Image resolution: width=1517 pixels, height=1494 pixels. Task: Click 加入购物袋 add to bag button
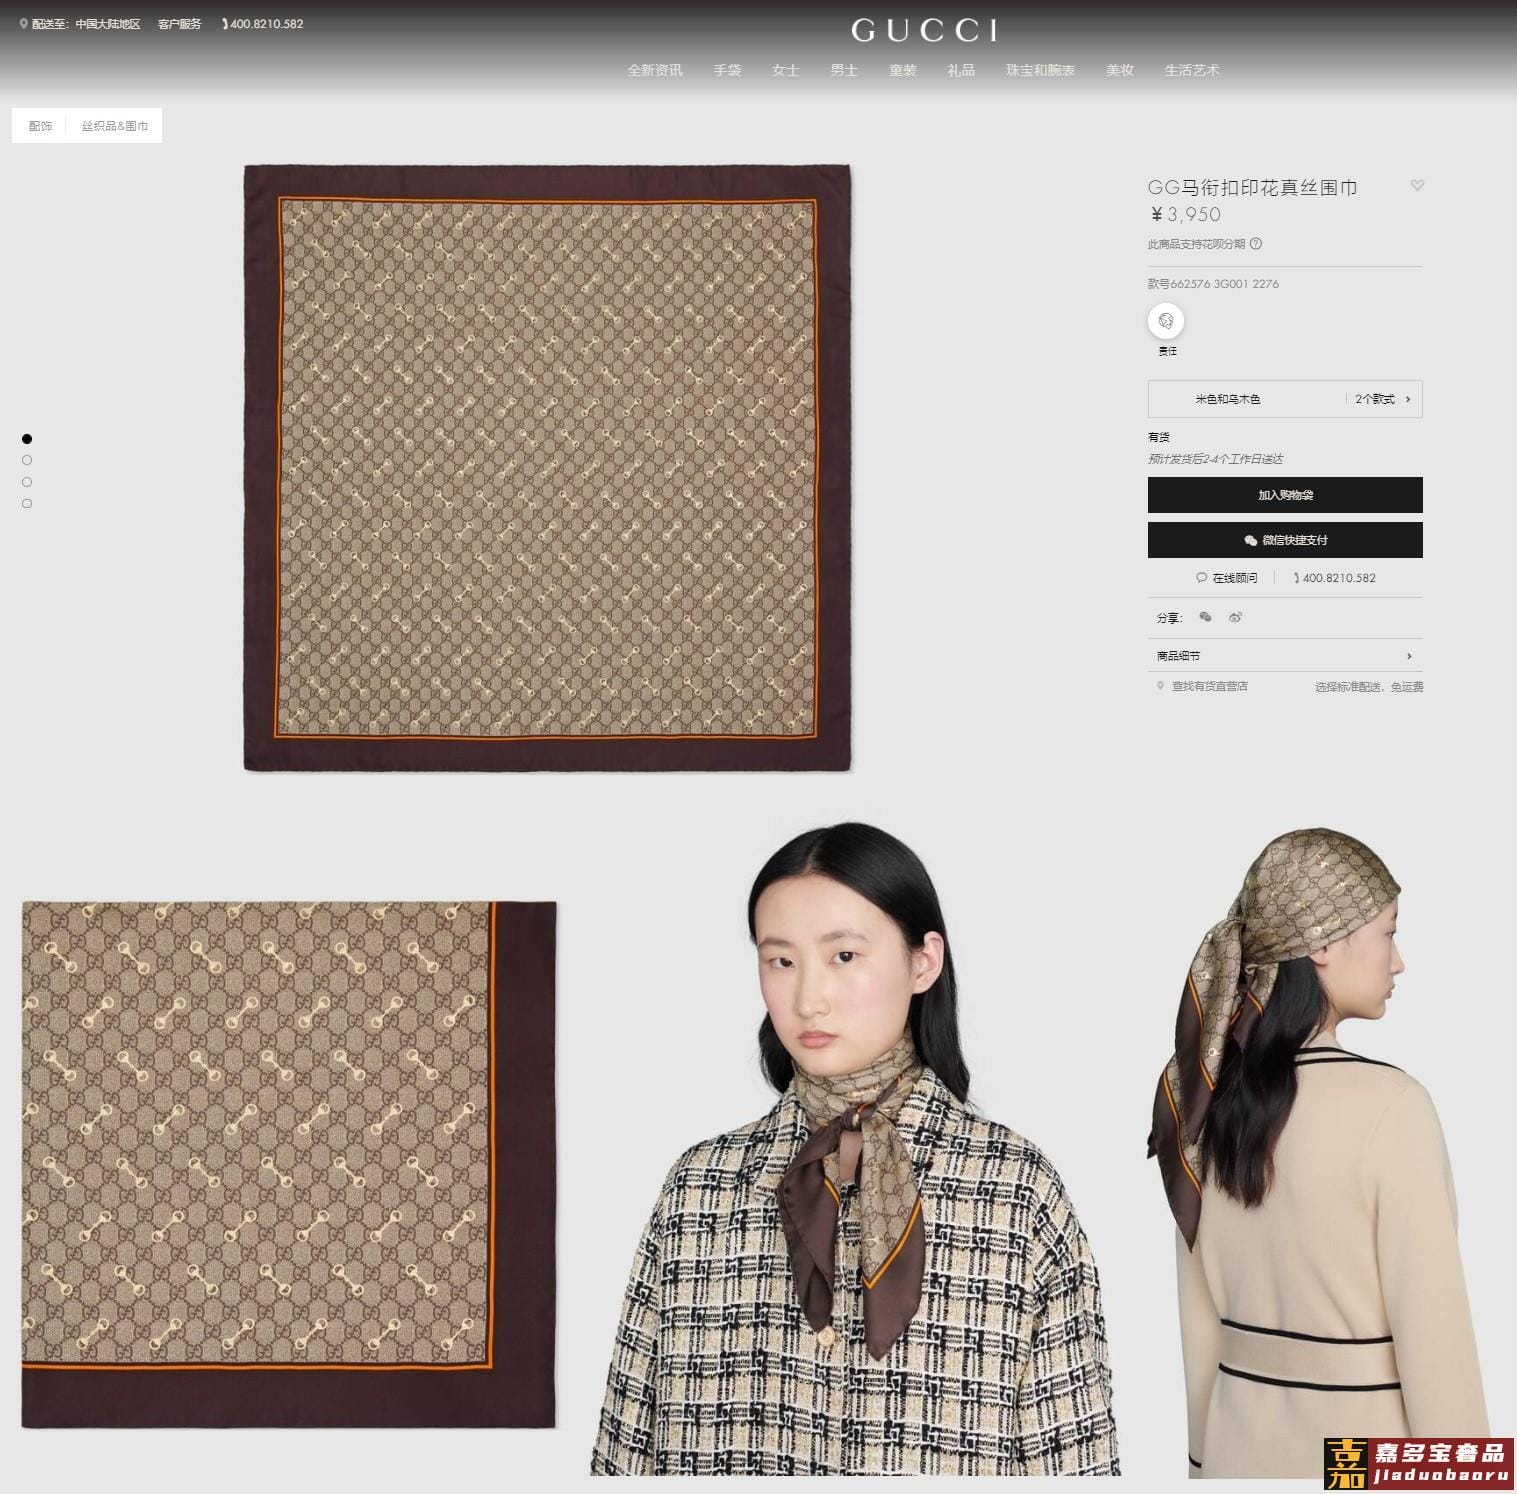pos(1285,495)
